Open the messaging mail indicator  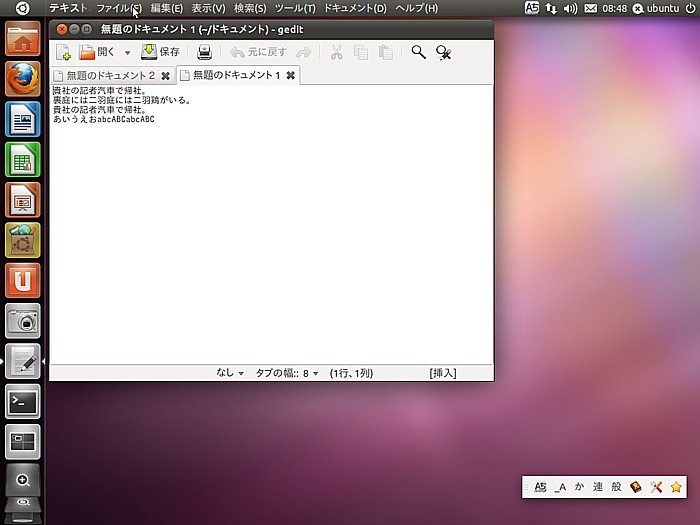(590, 8)
